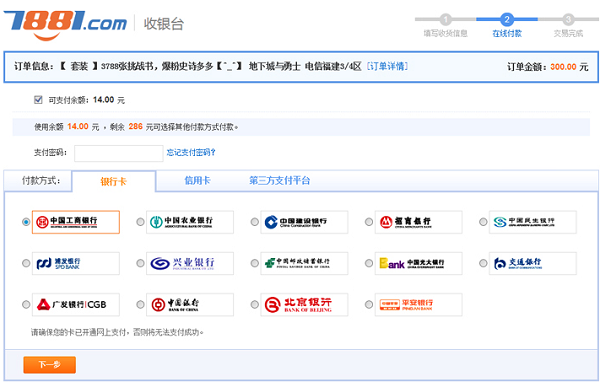The image size is (600, 382).
Task: Select the 浦发银行 radio button
Action: coord(26,263)
